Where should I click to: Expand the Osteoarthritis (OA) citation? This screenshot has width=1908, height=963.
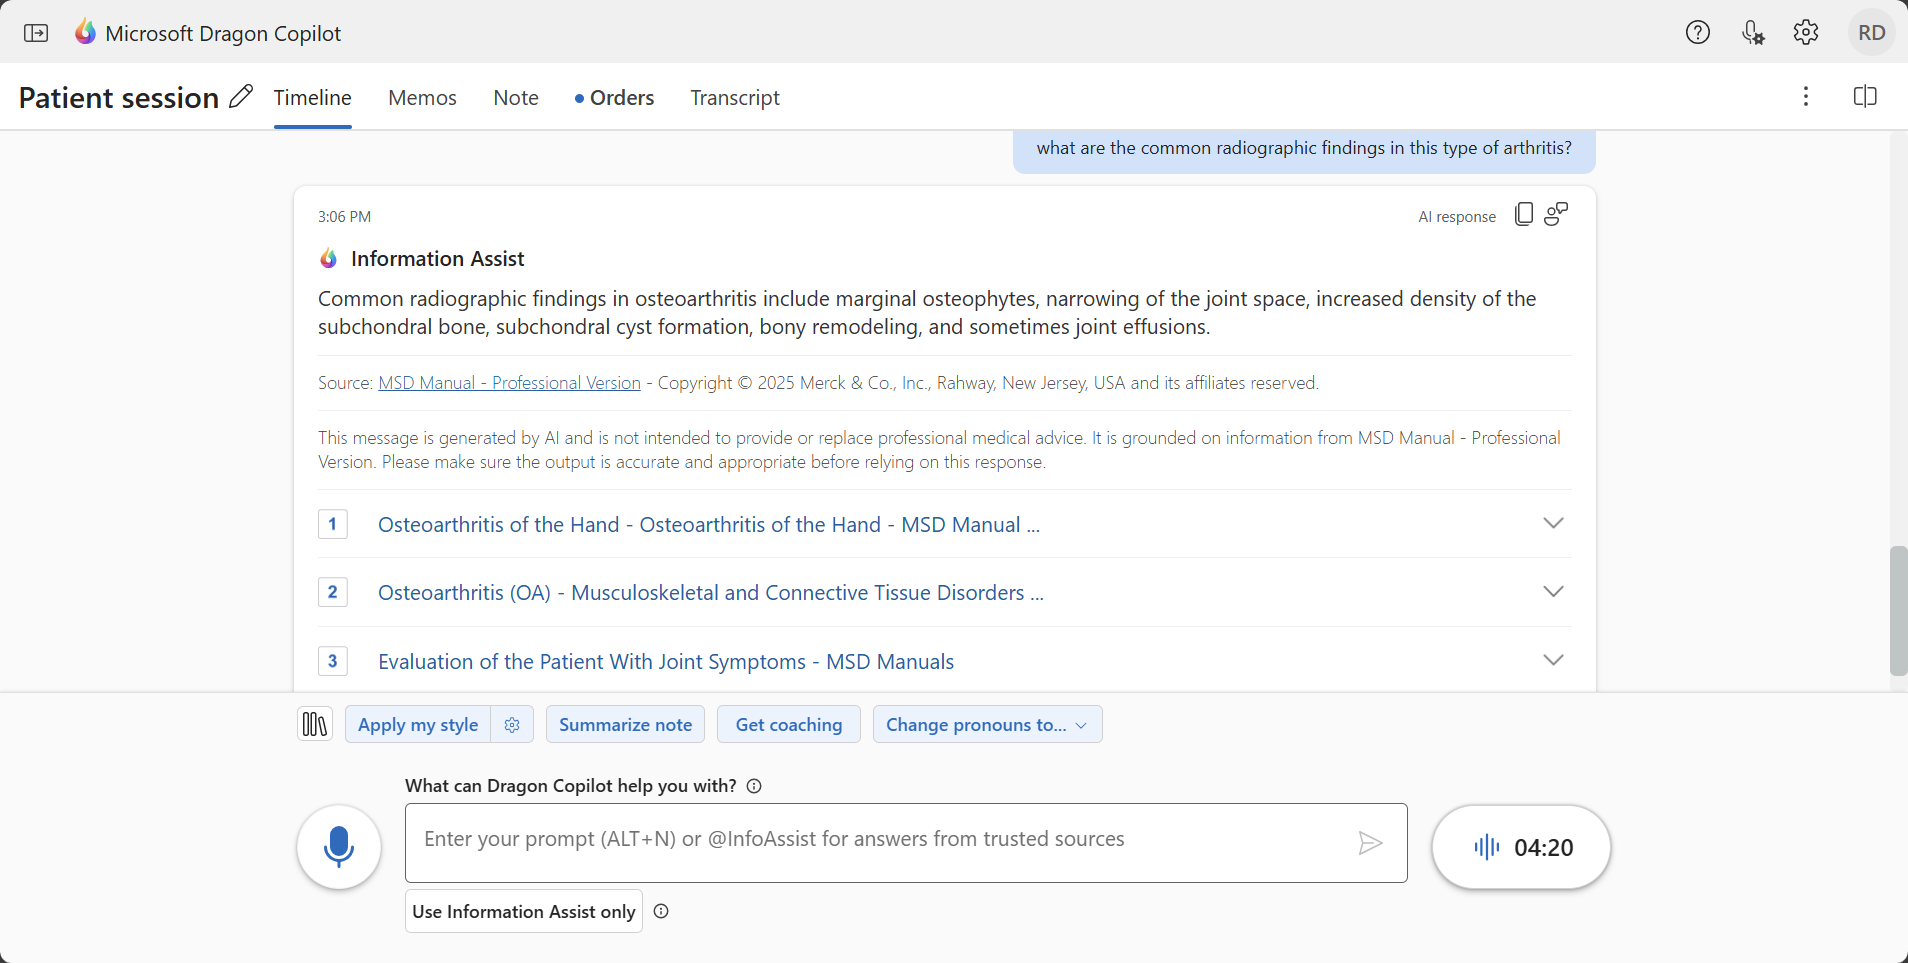tap(1552, 592)
